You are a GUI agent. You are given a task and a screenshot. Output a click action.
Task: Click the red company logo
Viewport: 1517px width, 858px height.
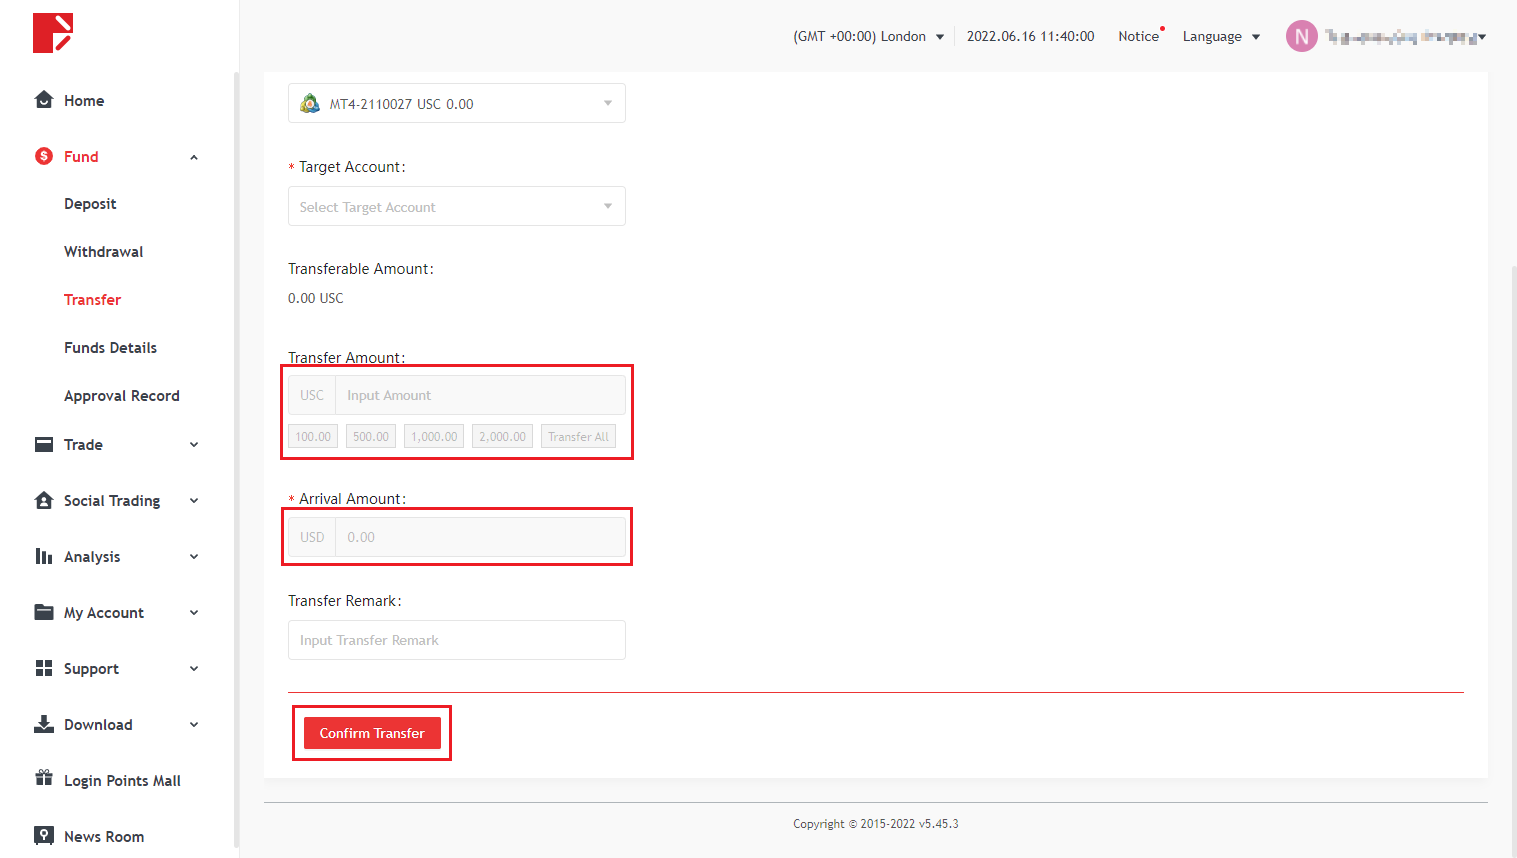53,33
